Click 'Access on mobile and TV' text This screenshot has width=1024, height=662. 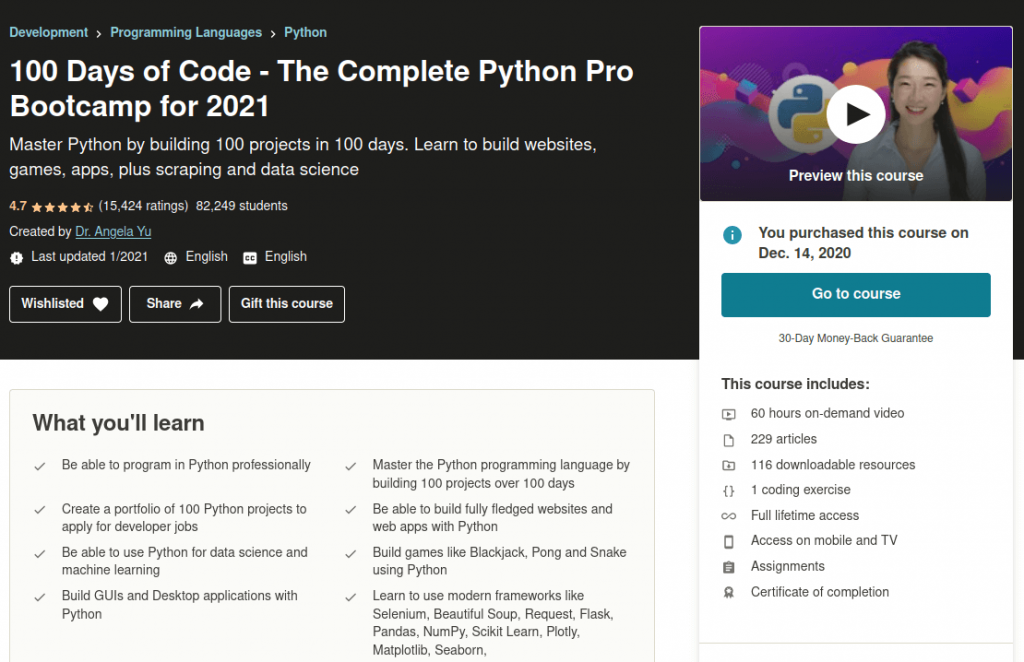(x=824, y=541)
